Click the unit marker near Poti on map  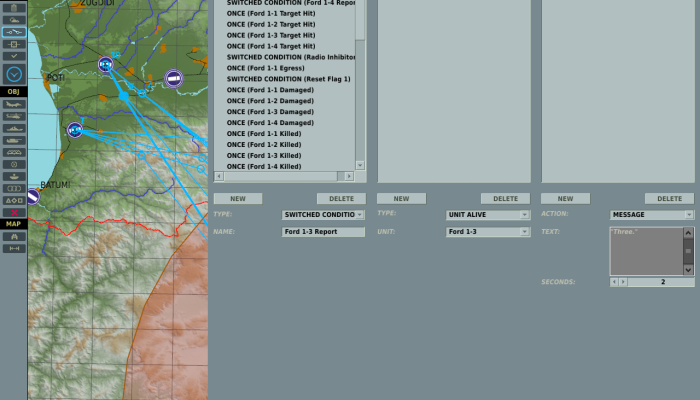[x=106, y=65]
